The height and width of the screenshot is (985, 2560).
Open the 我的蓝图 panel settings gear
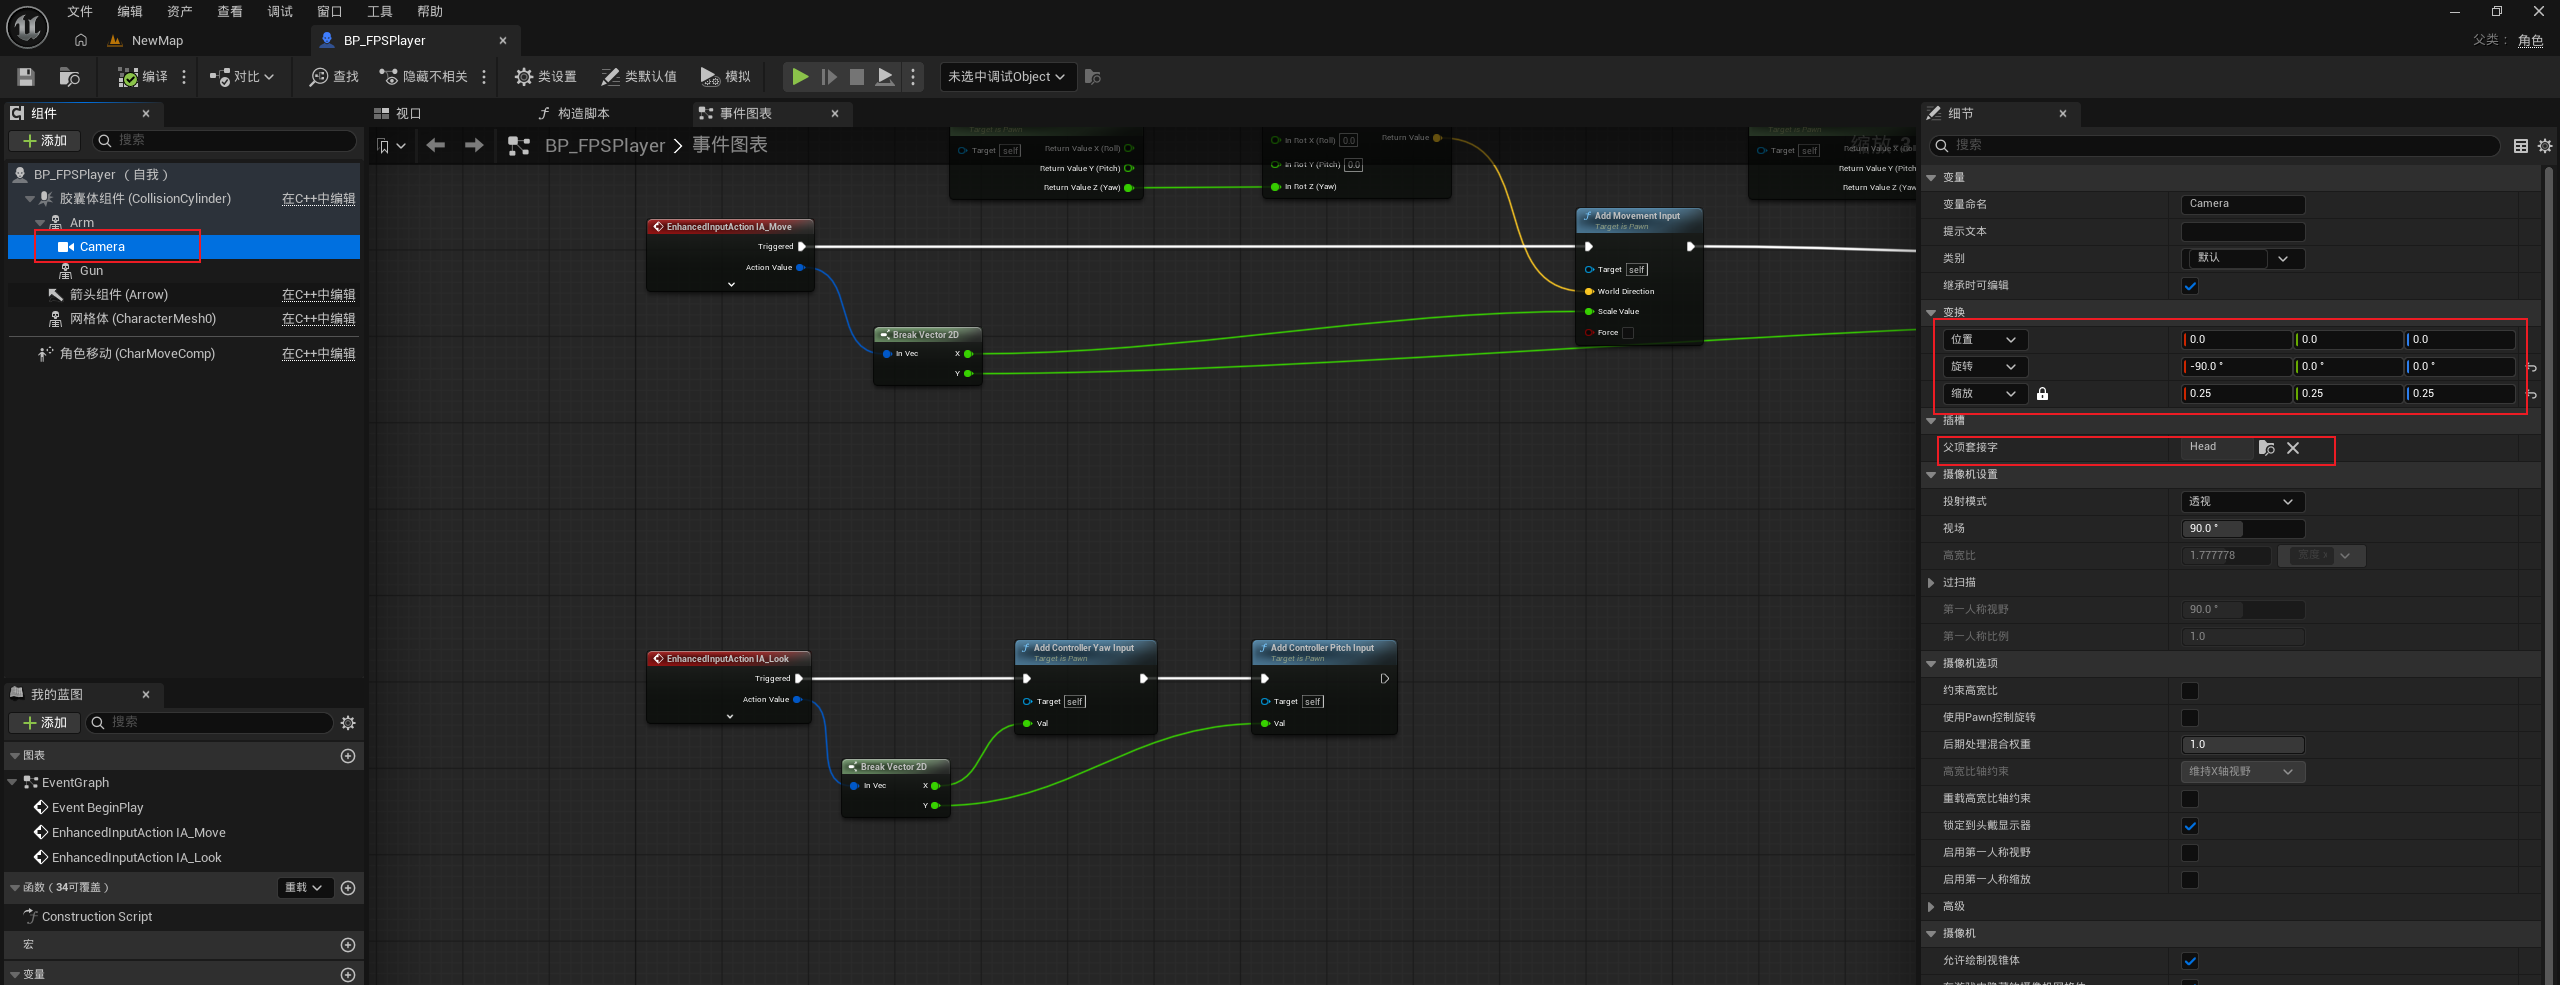[x=348, y=723]
